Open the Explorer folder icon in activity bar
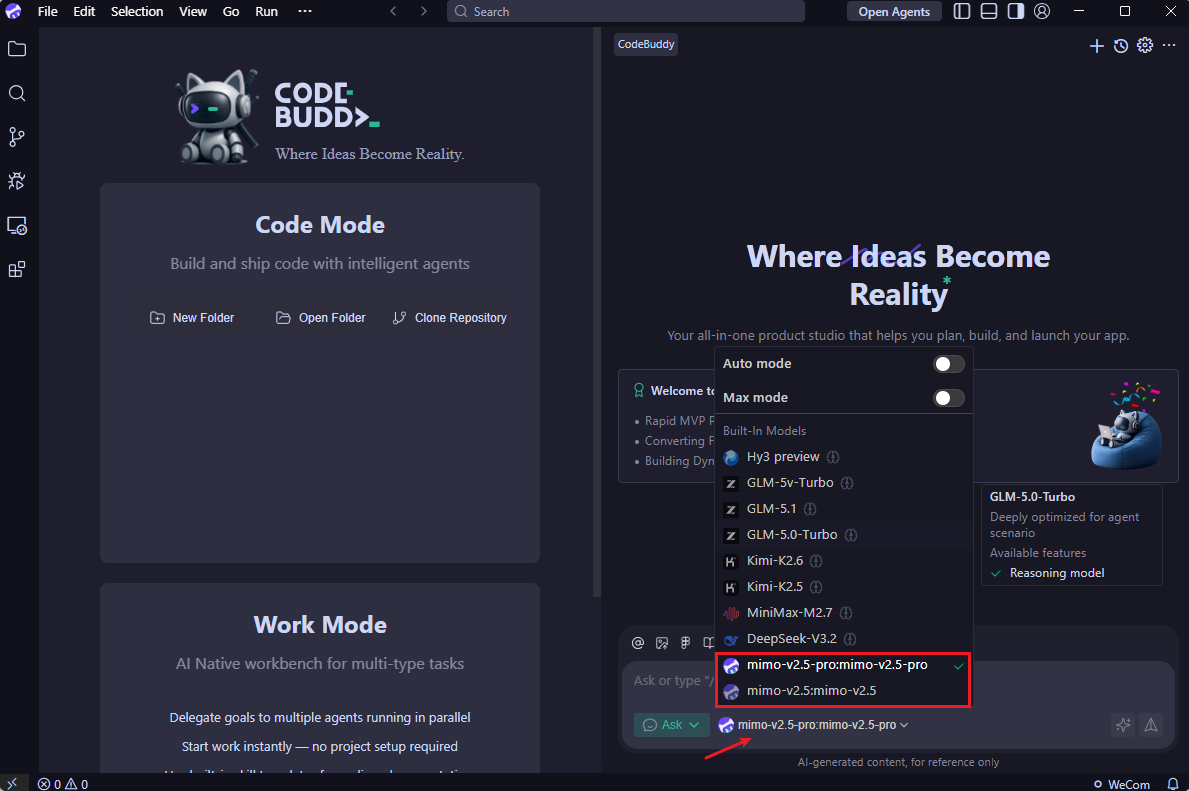 click(x=17, y=49)
